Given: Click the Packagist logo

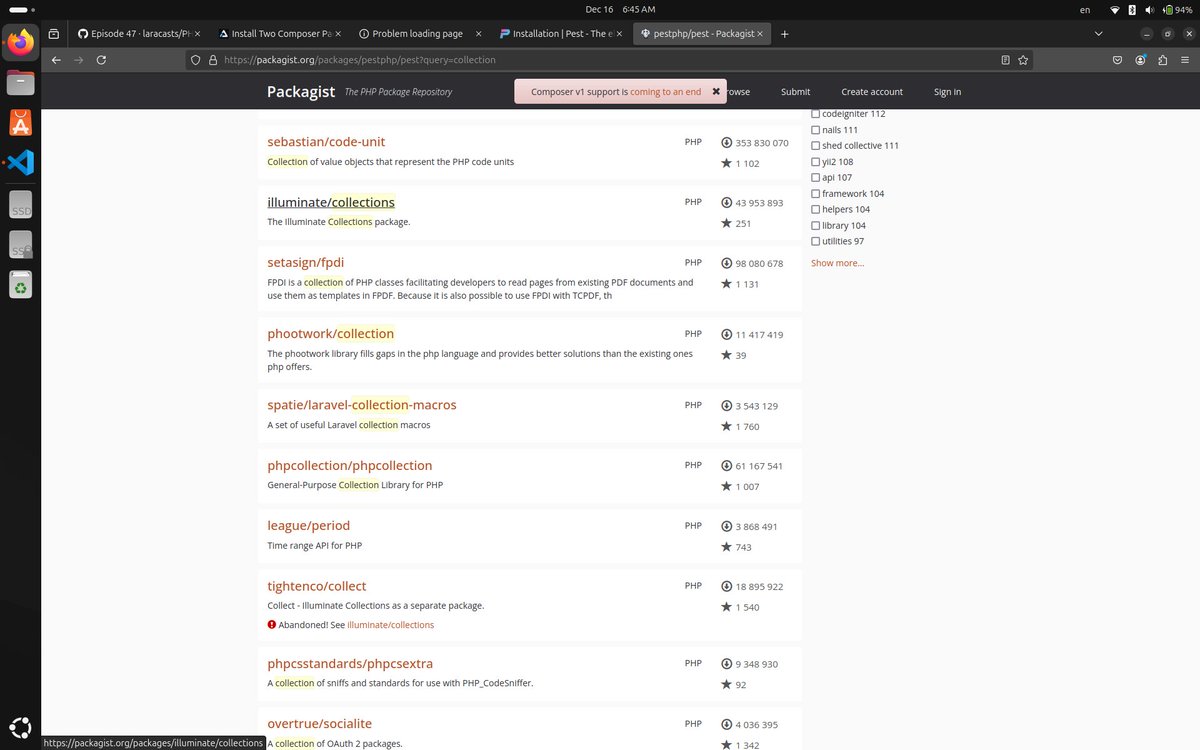Looking at the screenshot, I should point(301,92).
